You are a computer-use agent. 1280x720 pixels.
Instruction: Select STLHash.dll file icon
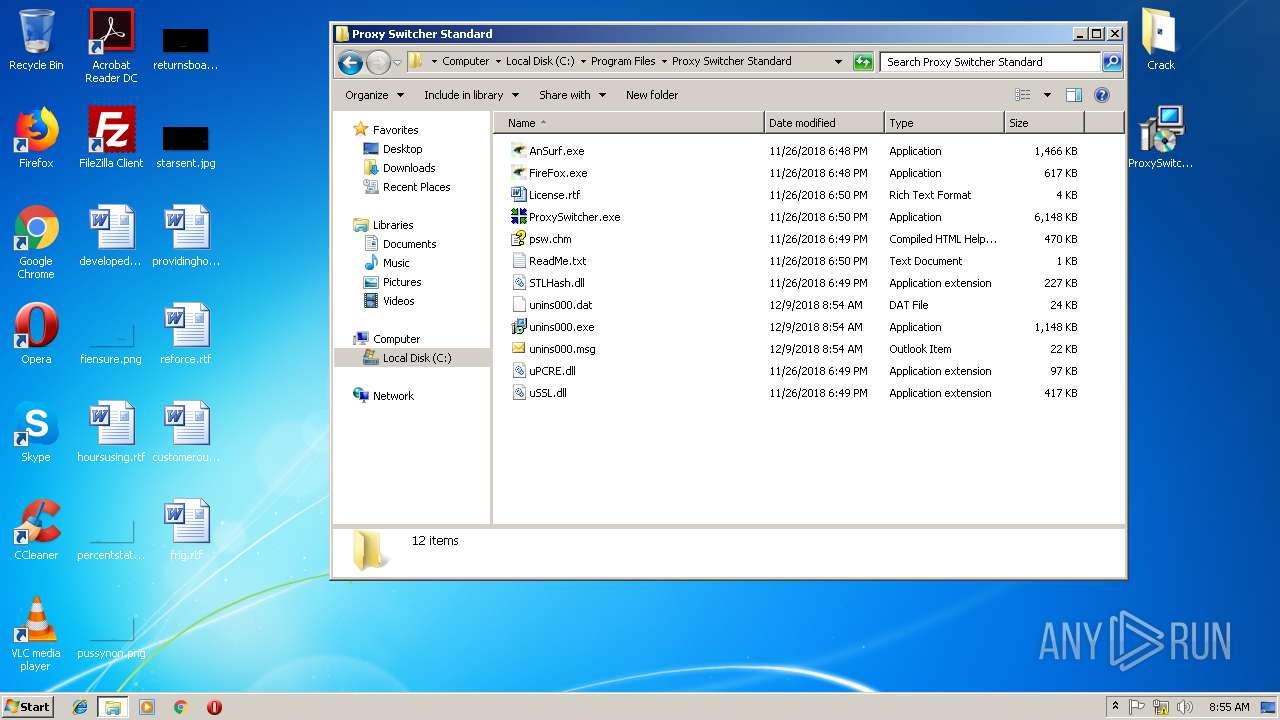click(518, 283)
